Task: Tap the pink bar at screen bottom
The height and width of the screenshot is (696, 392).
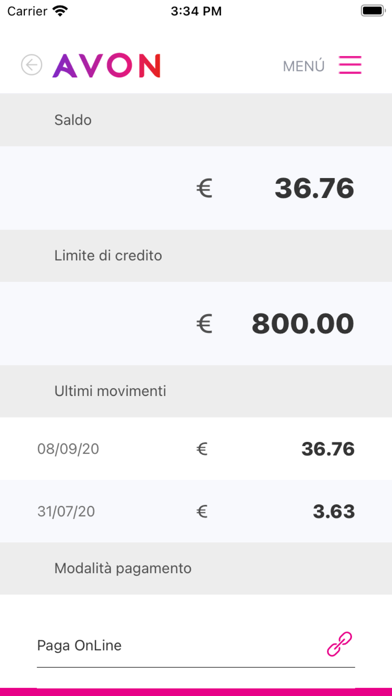Action: click(x=196, y=692)
